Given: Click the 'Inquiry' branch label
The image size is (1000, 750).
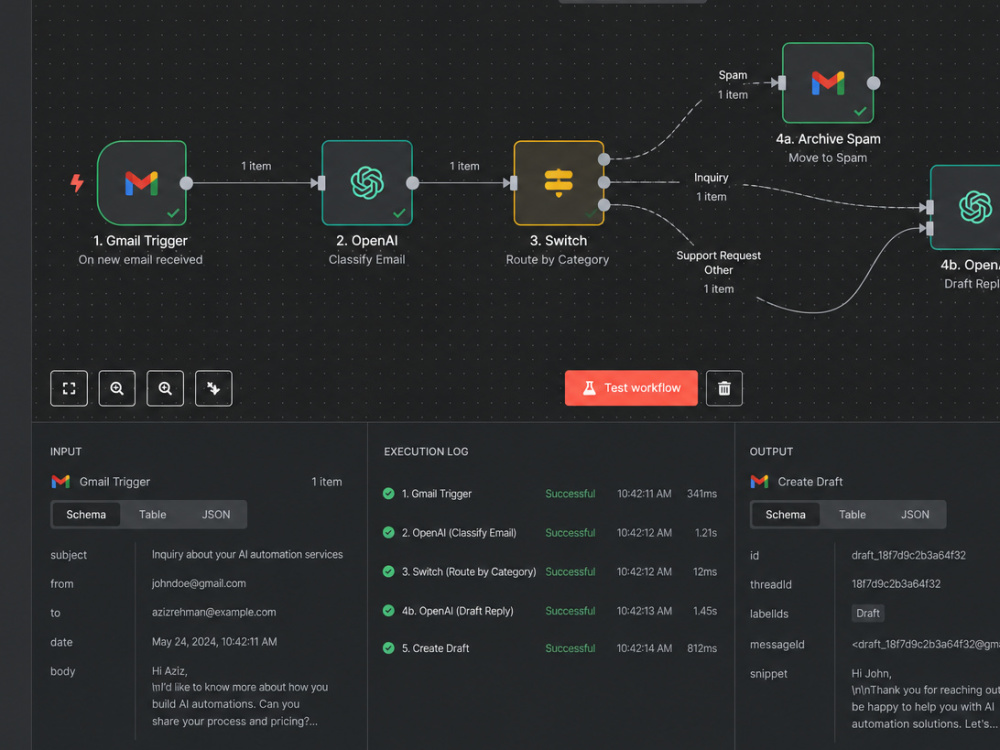Looking at the screenshot, I should coord(711,178).
